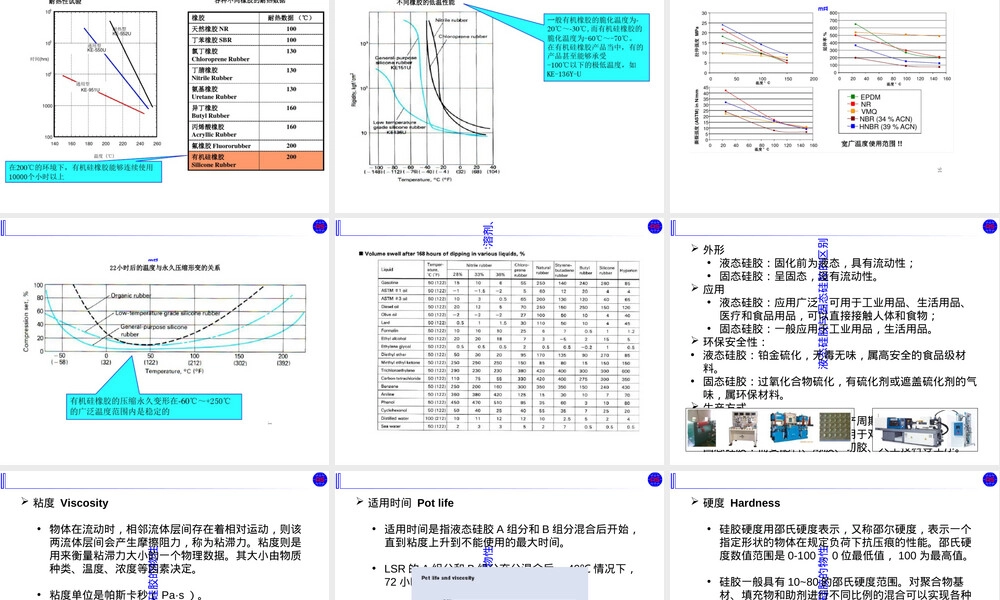Click the callout about -60℃~+250℃ compression set
1000x600 pixels.
tap(155, 406)
